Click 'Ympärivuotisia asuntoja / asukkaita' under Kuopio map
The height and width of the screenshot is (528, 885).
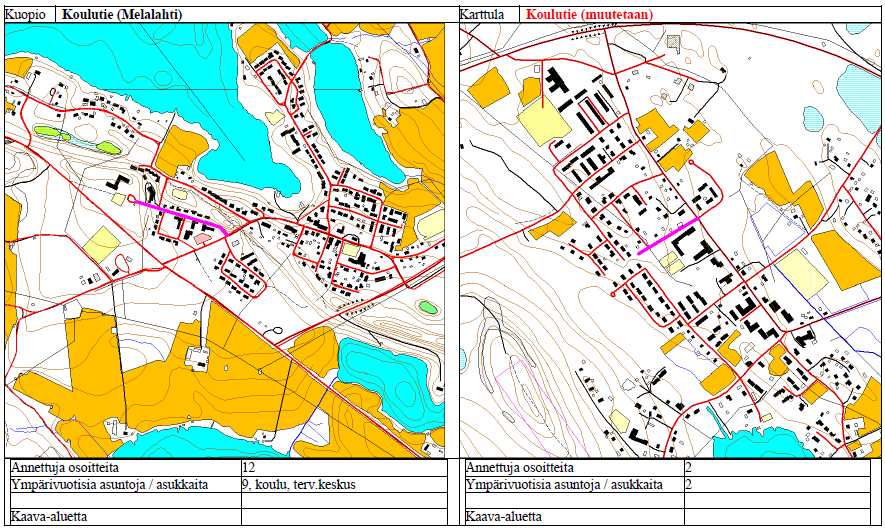[x=109, y=485]
